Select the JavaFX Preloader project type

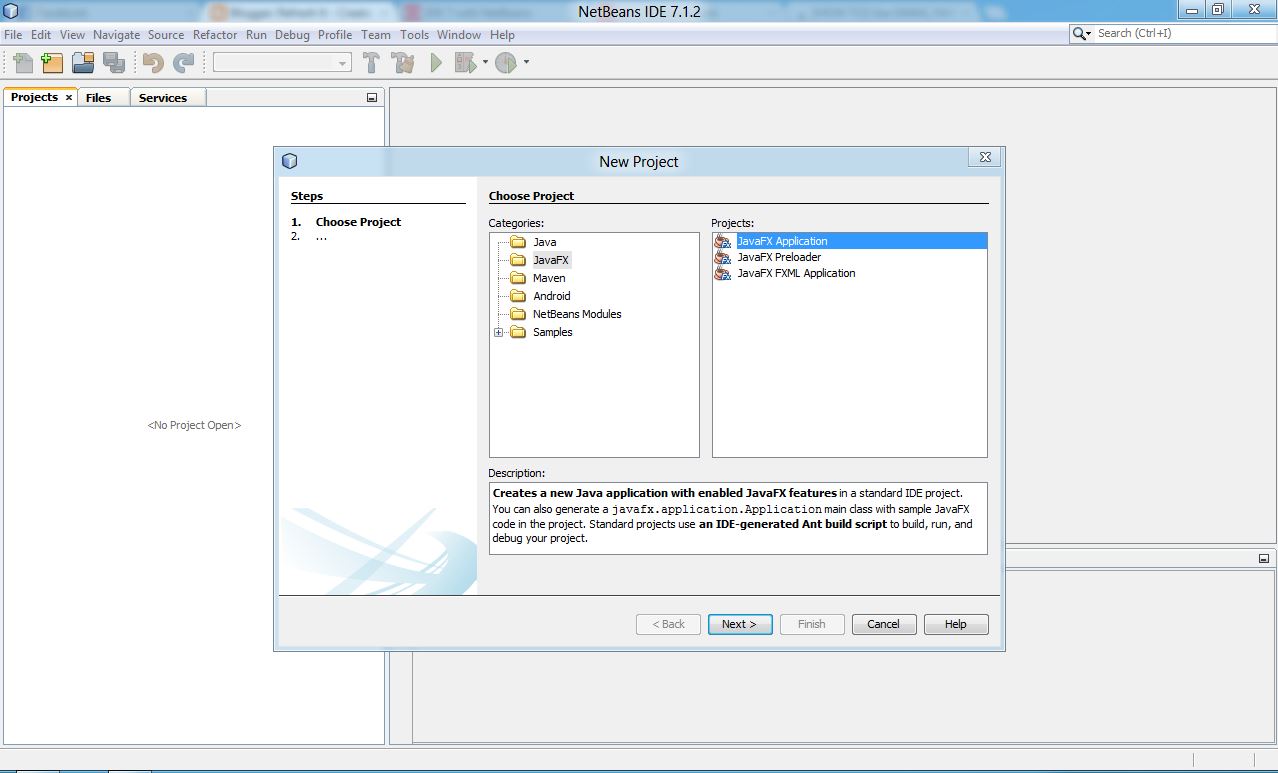click(x=779, y=257)
